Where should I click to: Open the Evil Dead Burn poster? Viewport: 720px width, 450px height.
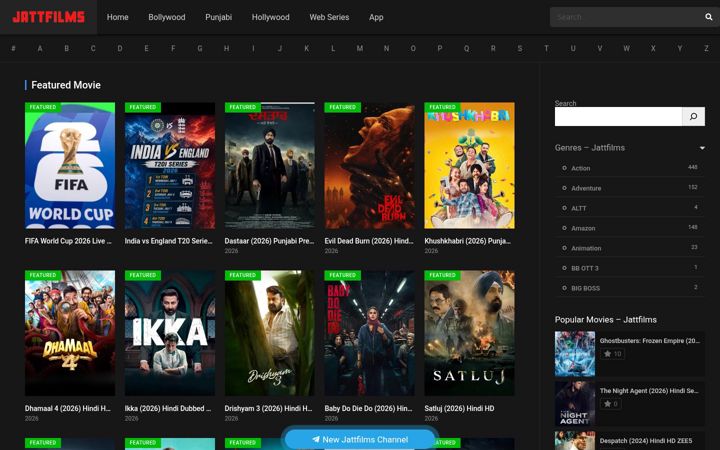pos(370,165)
